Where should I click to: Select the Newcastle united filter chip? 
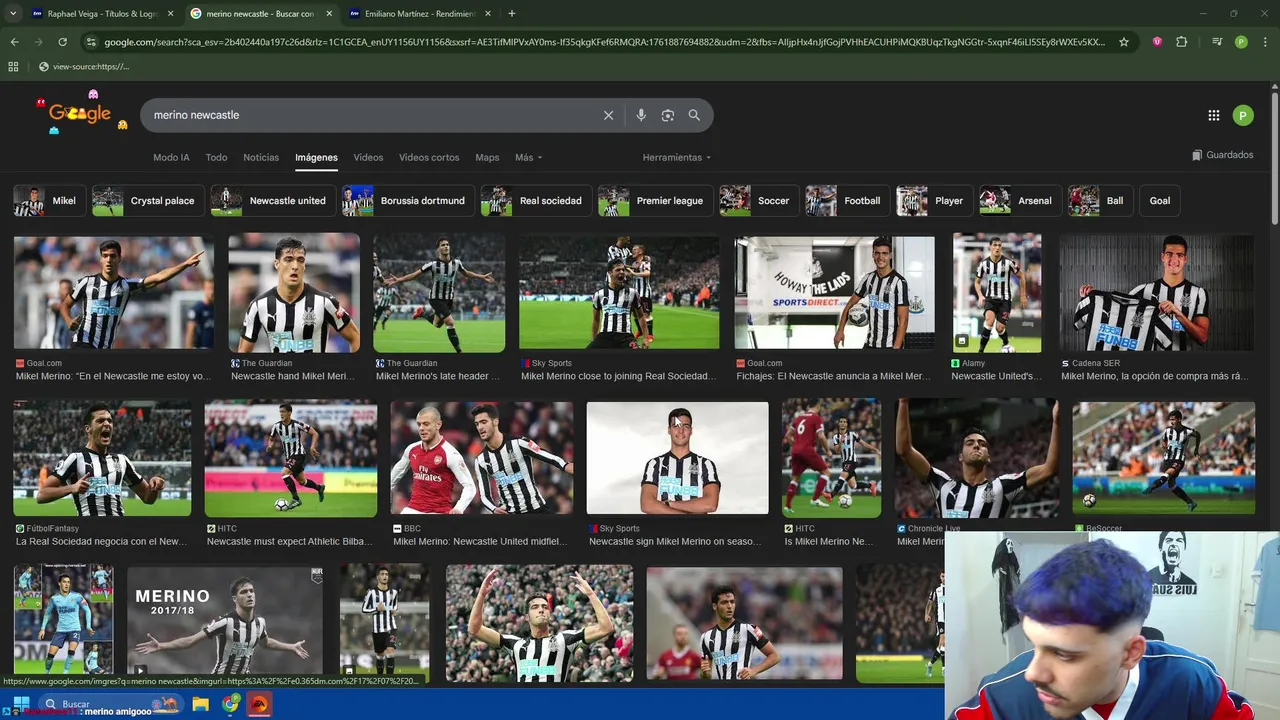pos(273,201)
